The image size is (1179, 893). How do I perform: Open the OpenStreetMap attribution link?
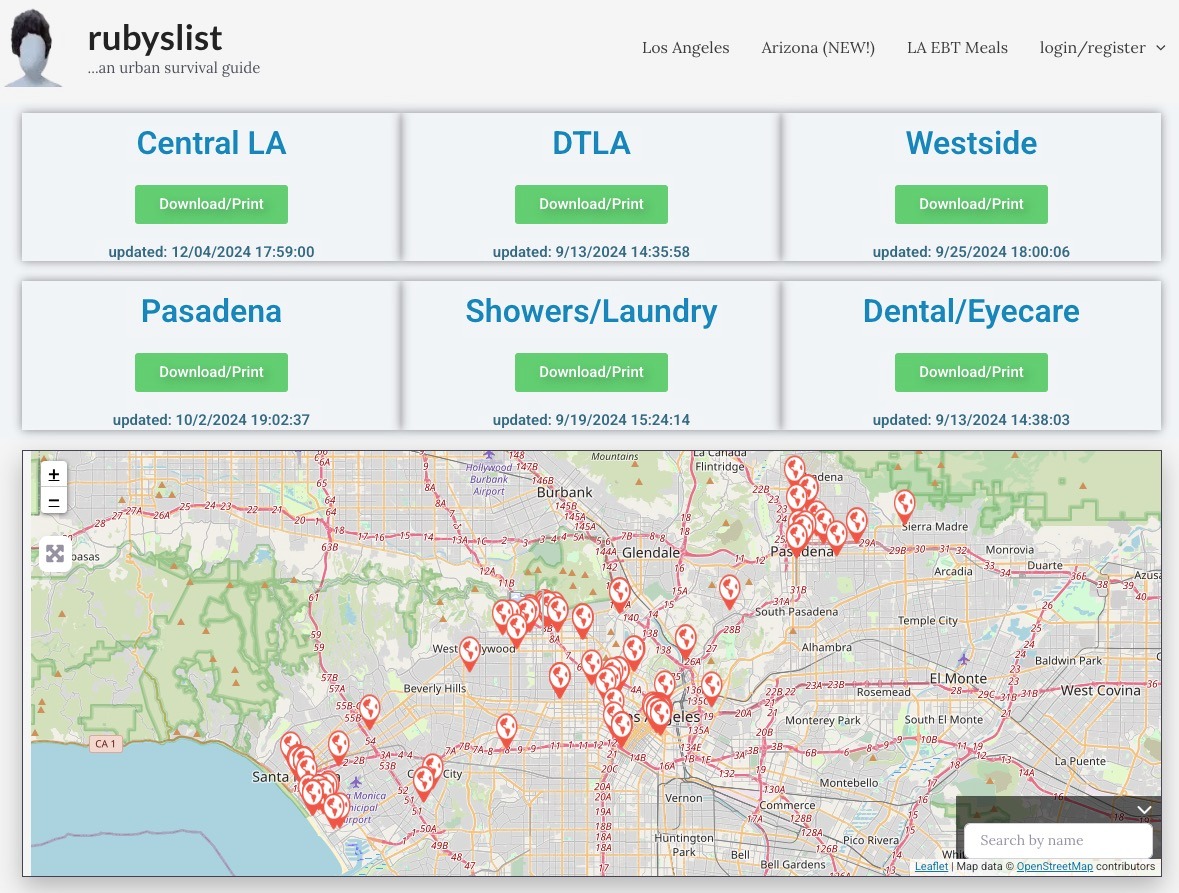(1054, 866)
